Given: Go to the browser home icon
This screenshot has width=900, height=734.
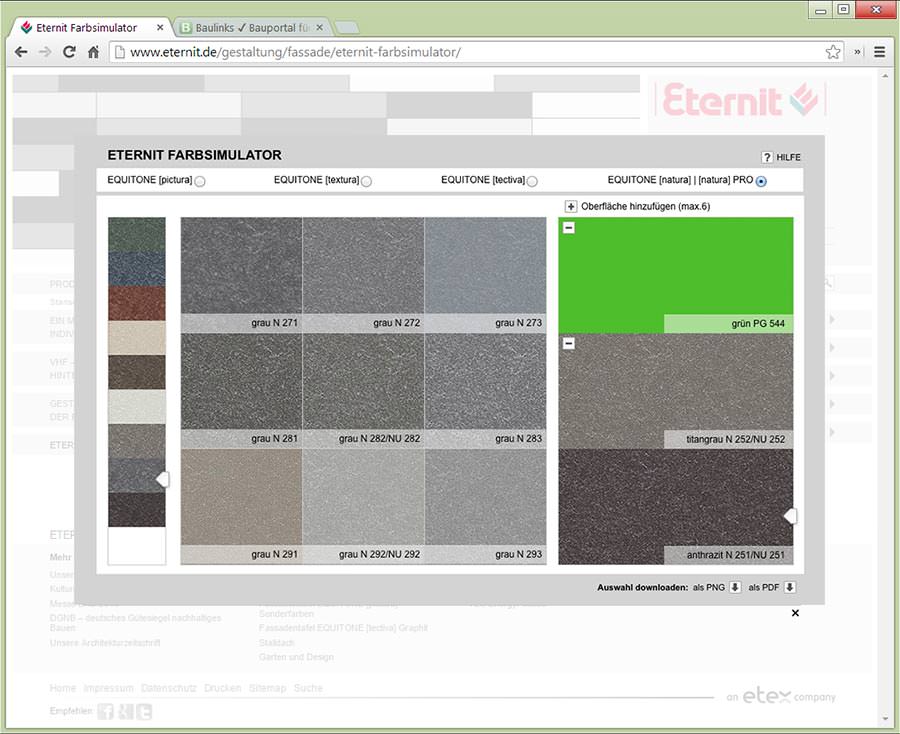Looking at the screenshot, I should pyautogui.click(x=93, y=52).
